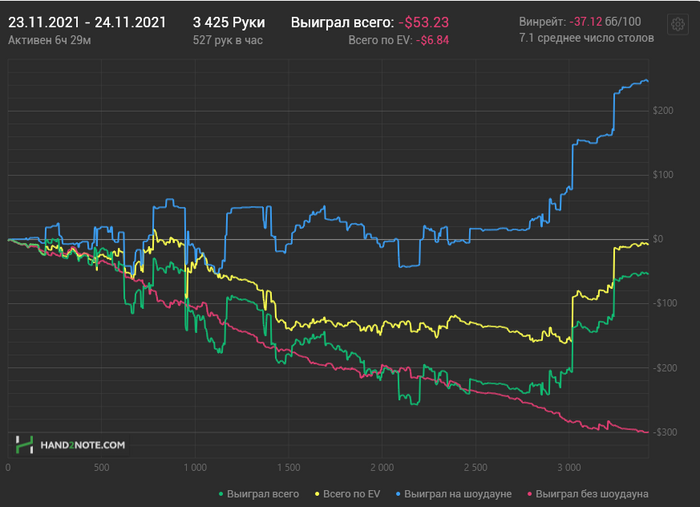Screen dimensions: 700x507
Task: Click the '-$100' y-axis label
Action: click(665, 303)
